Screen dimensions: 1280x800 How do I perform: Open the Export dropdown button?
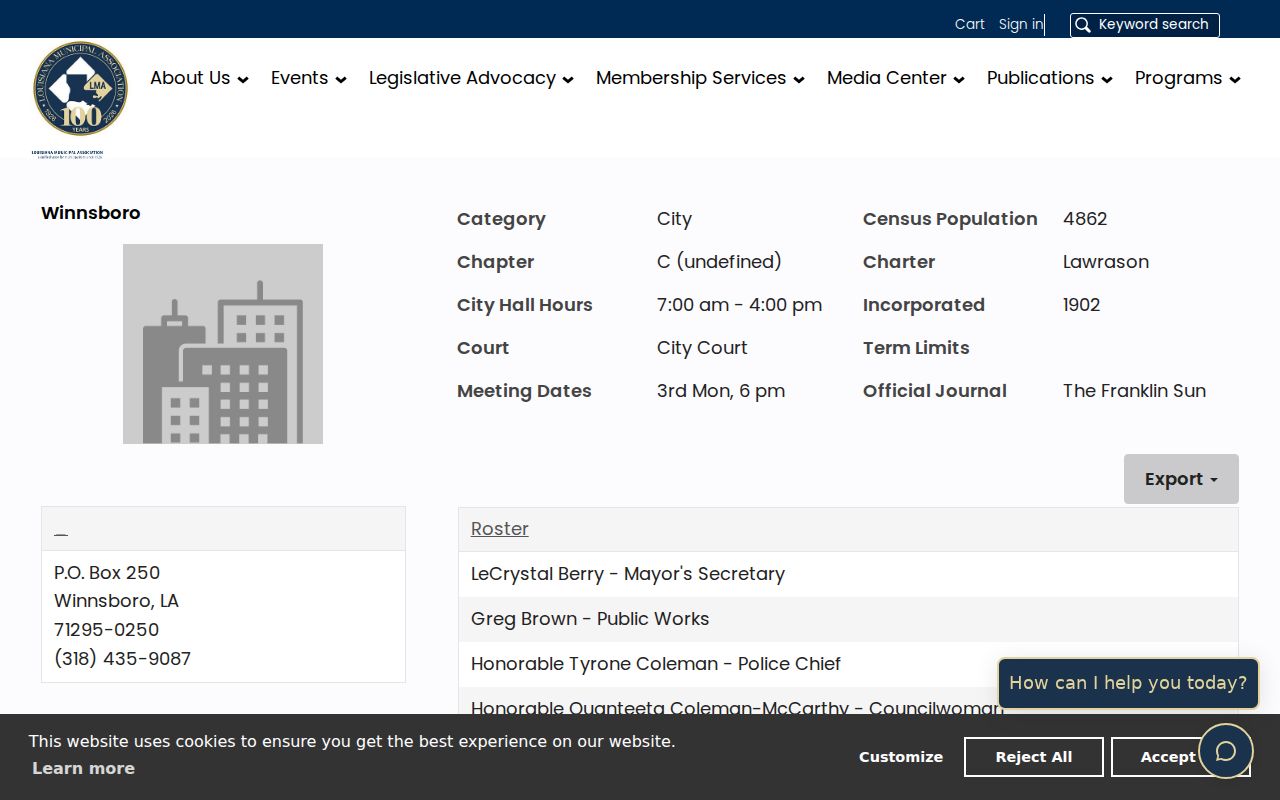point(1181,479)
